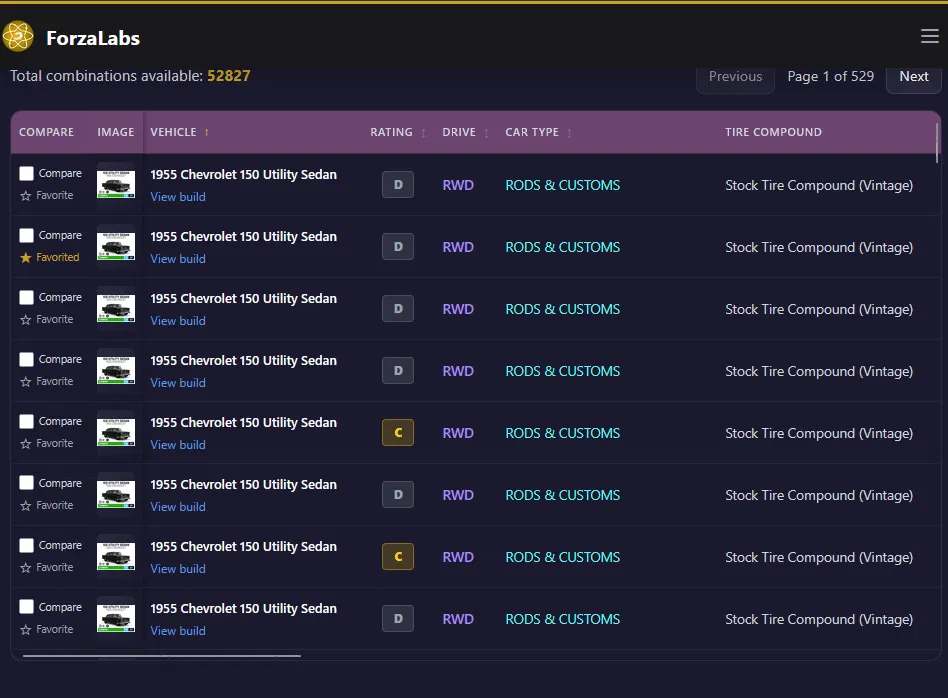
Task: Click the table's vertical scrollbar thumb
Action: click(x=937, y=143)
